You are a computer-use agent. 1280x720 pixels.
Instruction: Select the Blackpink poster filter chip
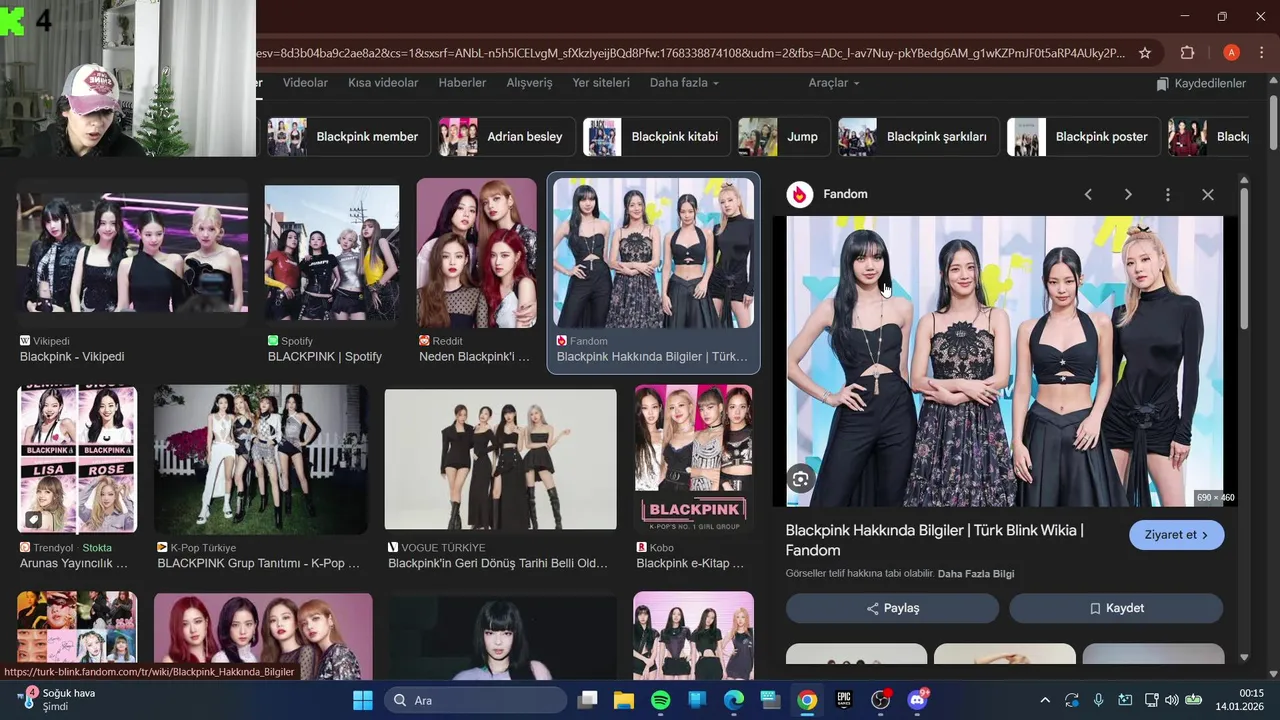1083,137
